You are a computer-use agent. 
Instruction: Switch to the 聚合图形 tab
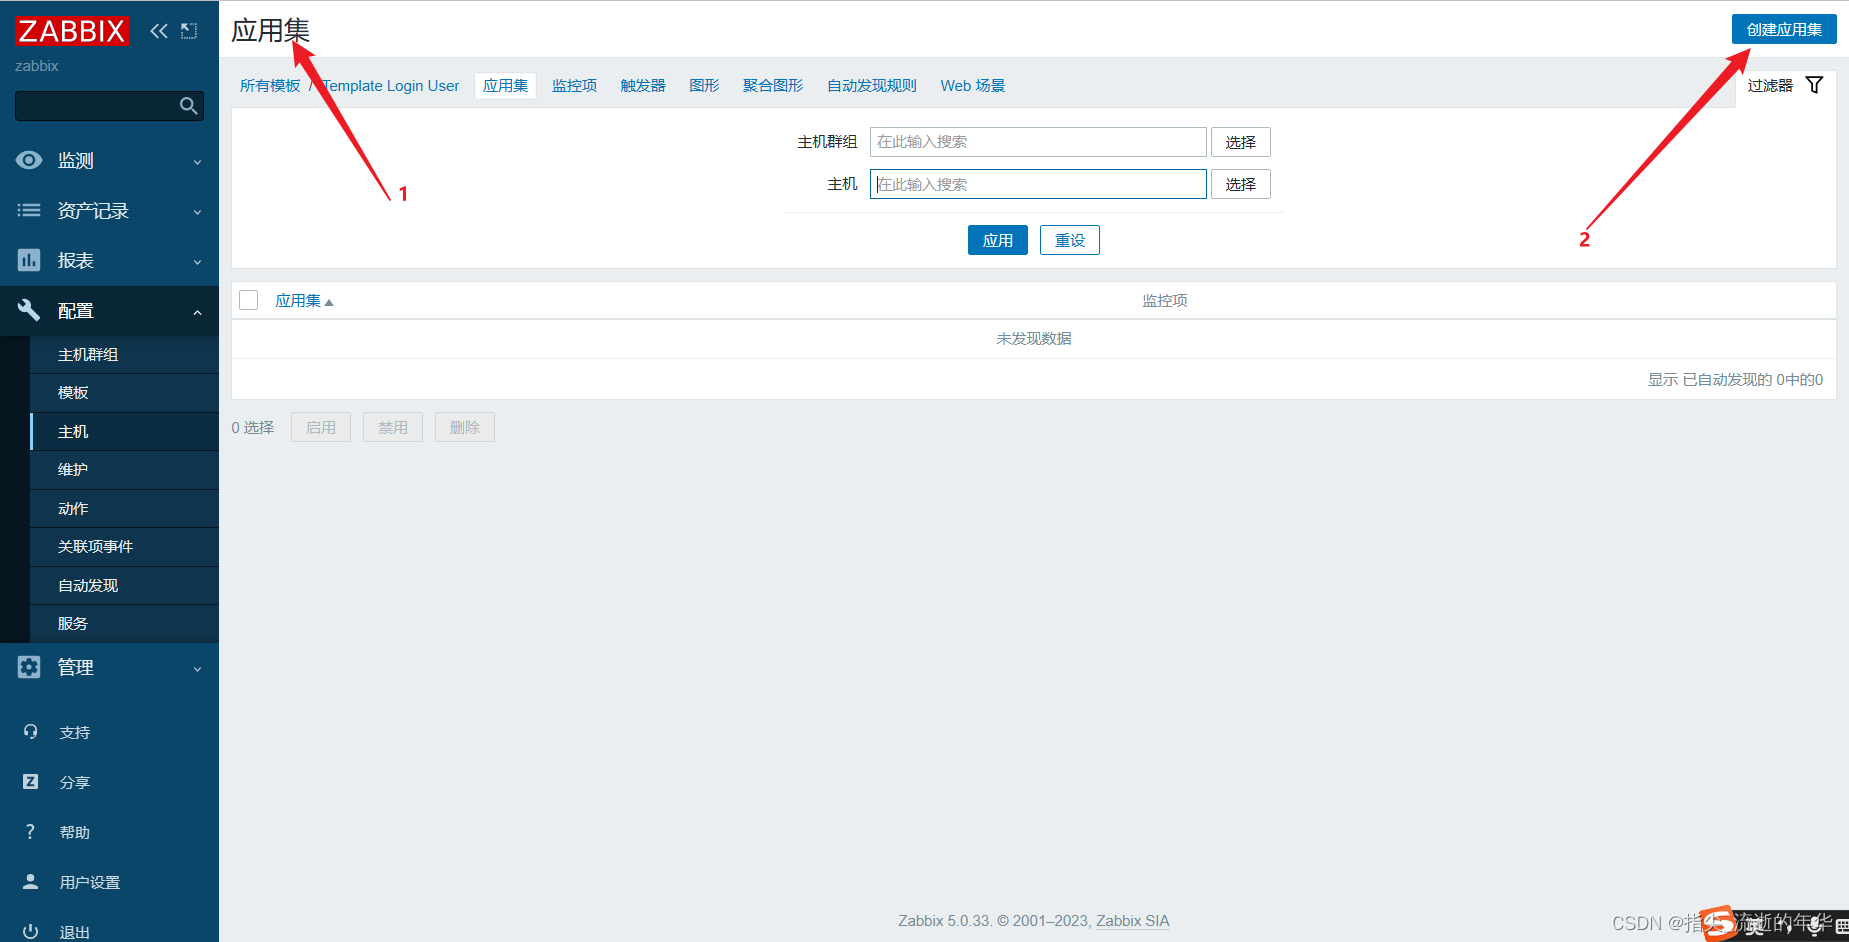[773, 86]
